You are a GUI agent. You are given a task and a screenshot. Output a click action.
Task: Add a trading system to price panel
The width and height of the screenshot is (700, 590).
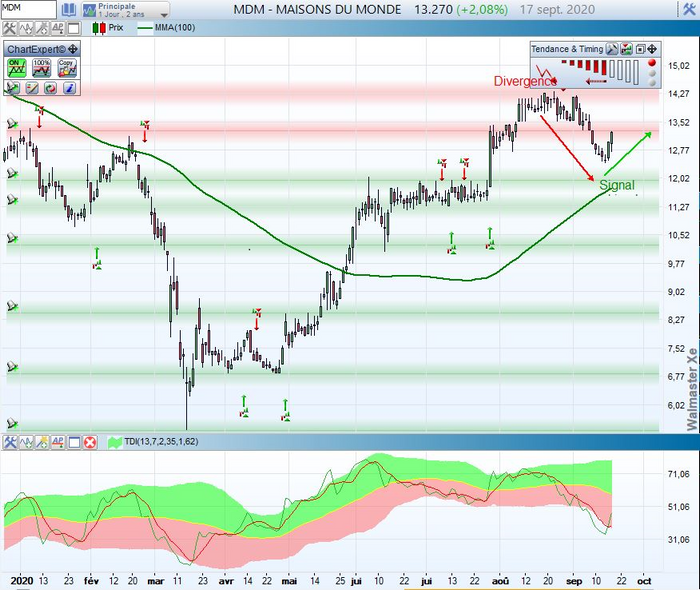pos(42,28)
